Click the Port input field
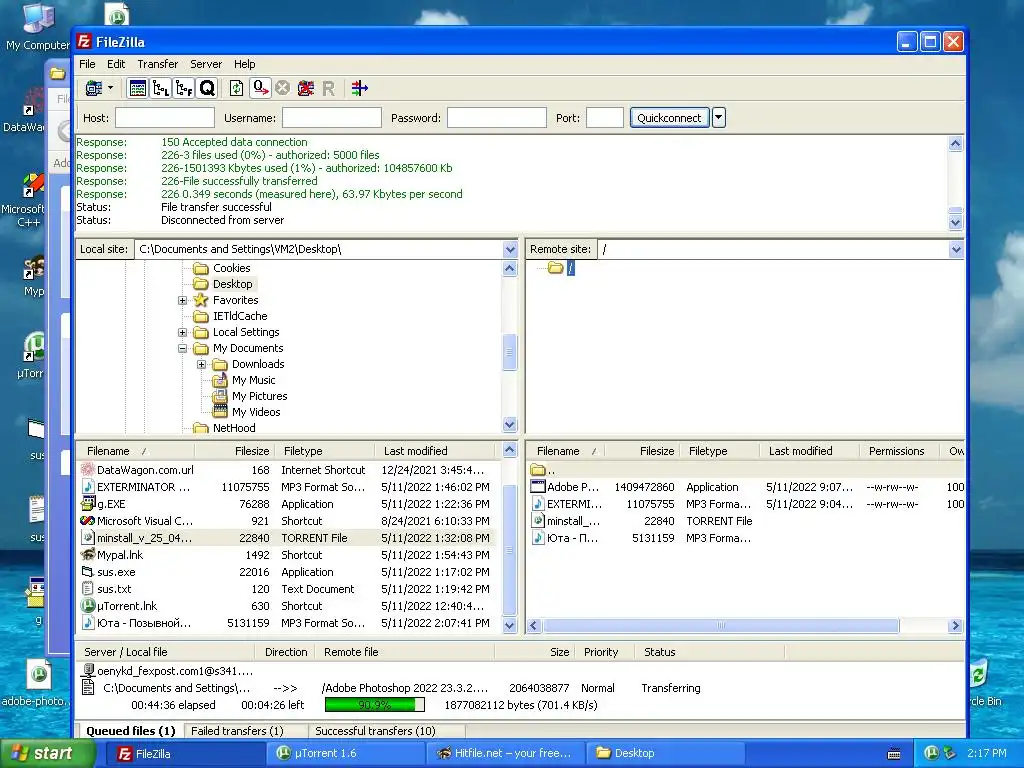The image size is (1024, 768). [x=605, y=118]
